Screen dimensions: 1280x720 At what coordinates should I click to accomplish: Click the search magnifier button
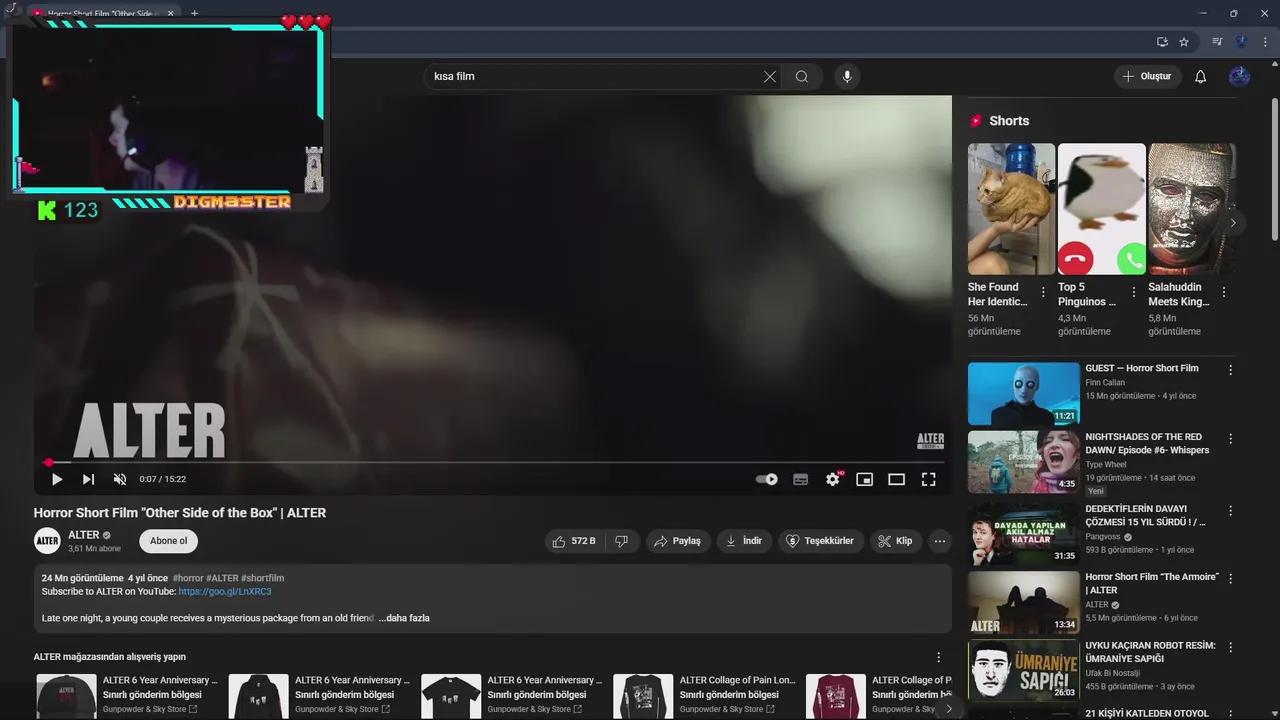[x=802, y=77]
